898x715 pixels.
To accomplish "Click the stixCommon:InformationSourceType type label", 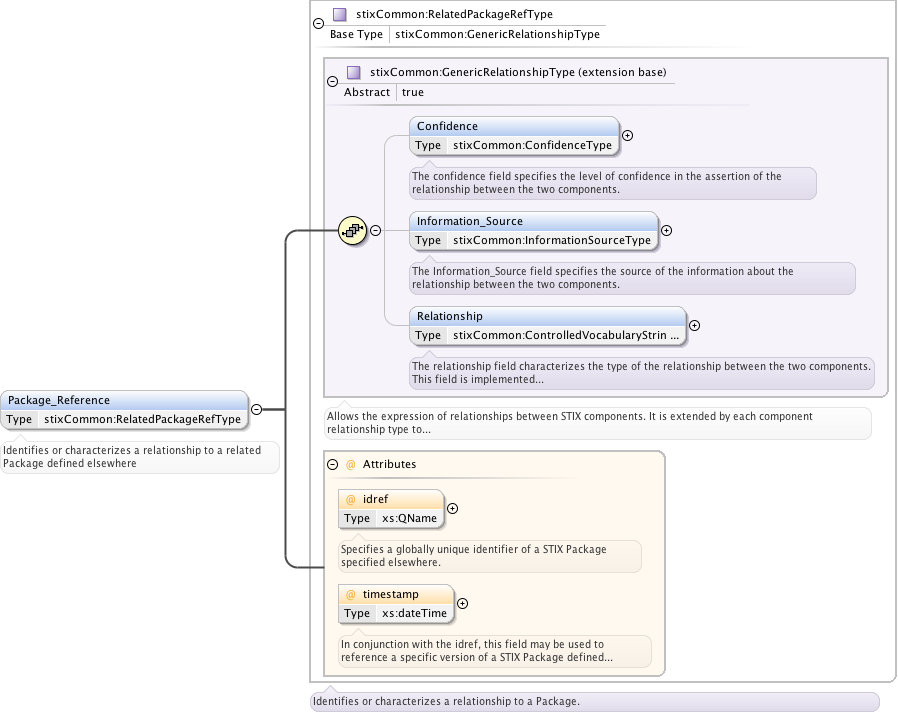I will (552, 240).
